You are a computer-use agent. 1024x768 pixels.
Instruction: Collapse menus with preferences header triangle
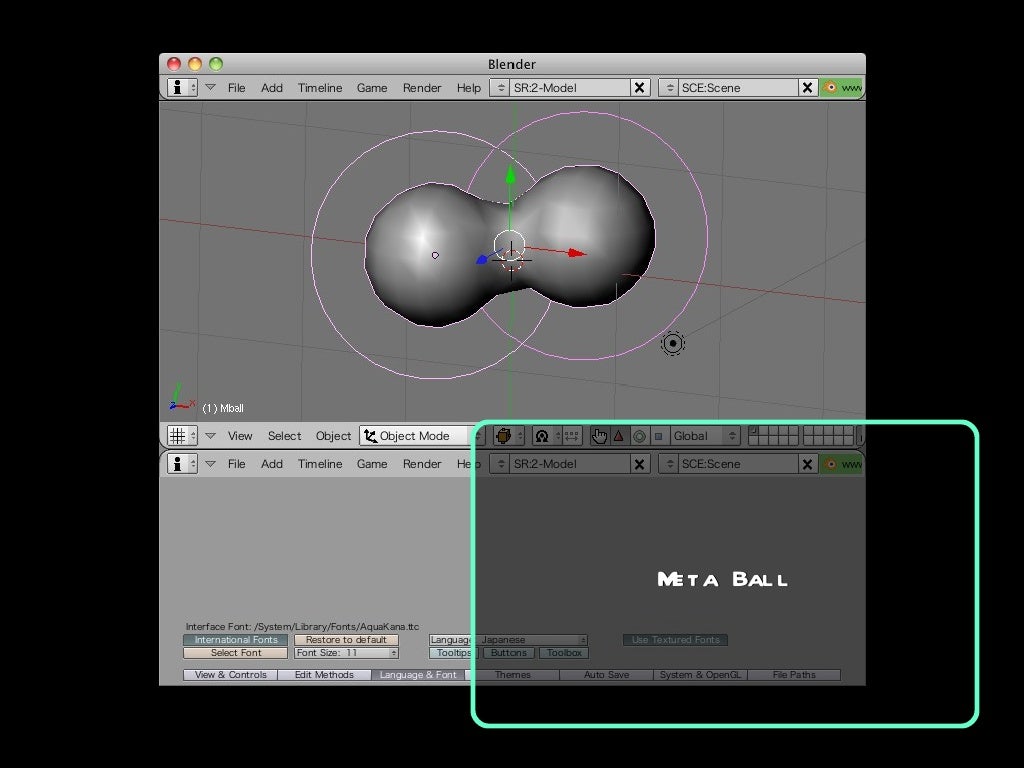point(210,464)
